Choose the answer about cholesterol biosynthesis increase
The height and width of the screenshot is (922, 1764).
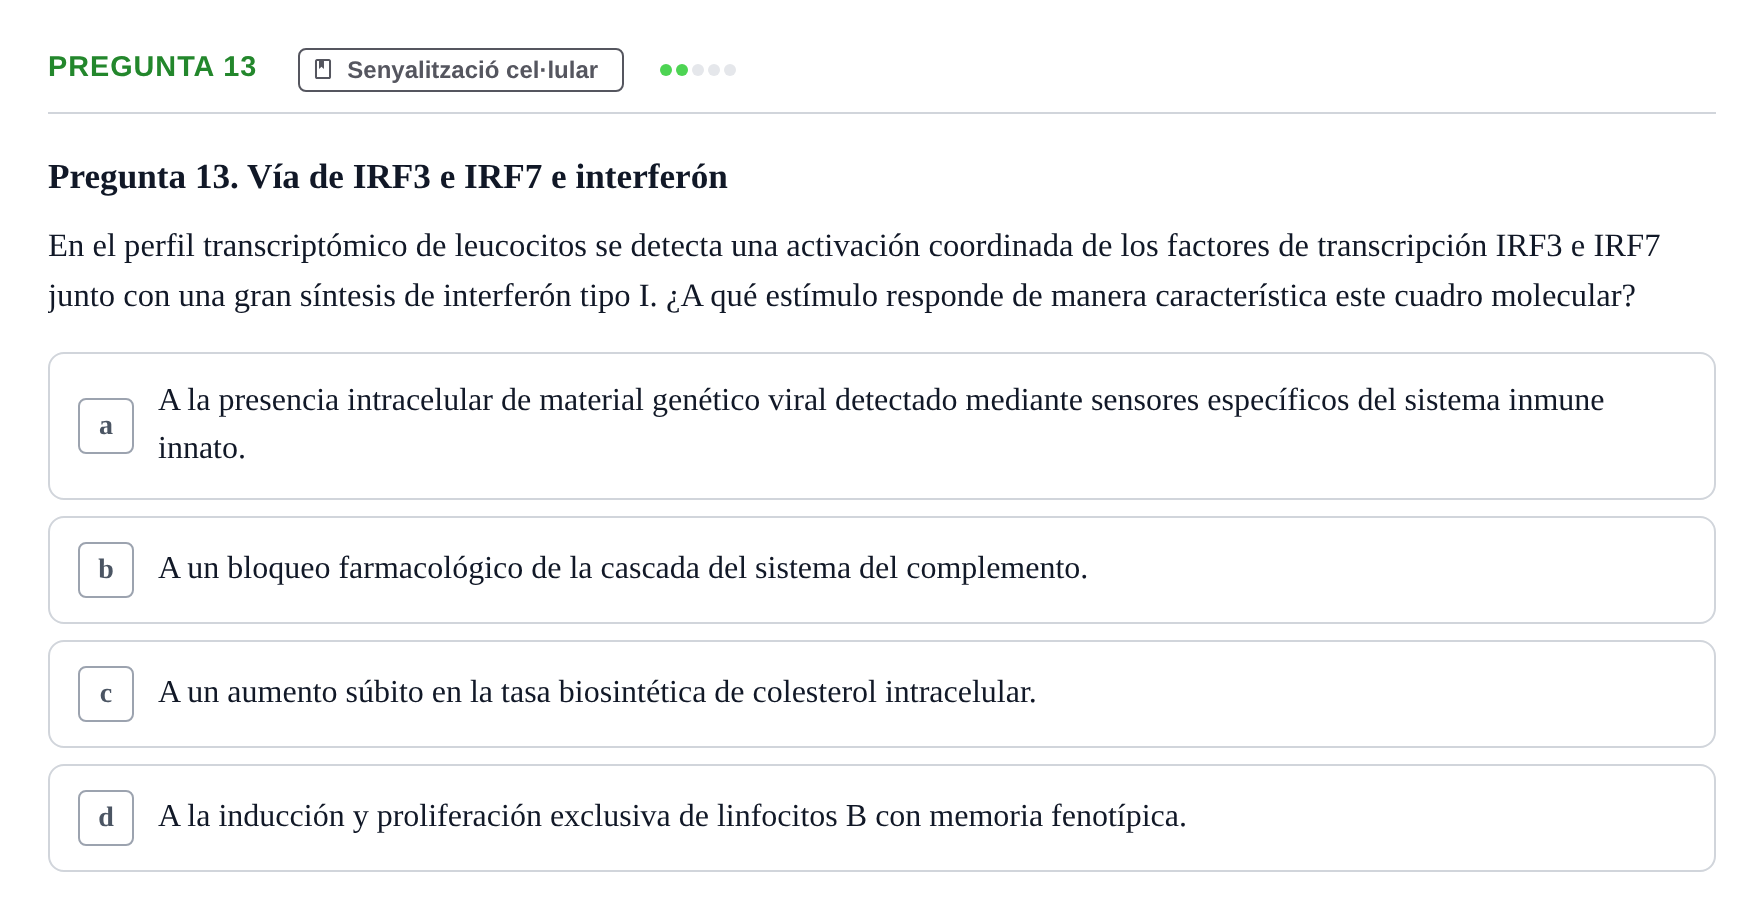[882, 694]
